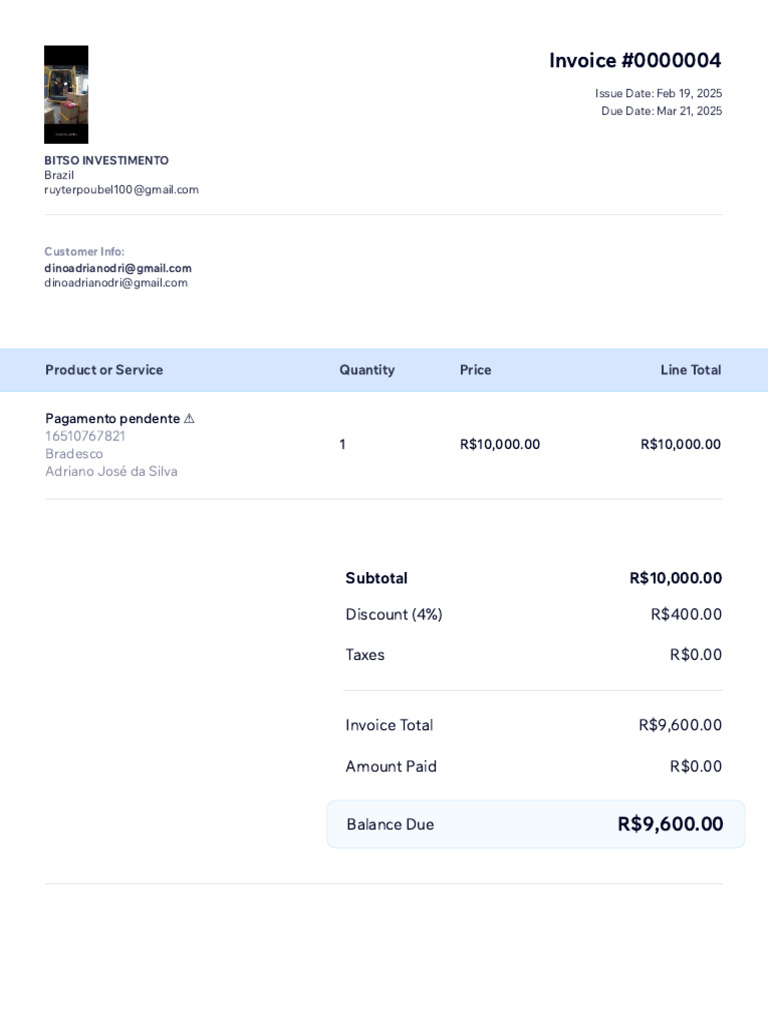The image size is (768, 1024).
Task: Click the company logo thumbnail image
Action: pyautogui.click(x=66, y=95)
